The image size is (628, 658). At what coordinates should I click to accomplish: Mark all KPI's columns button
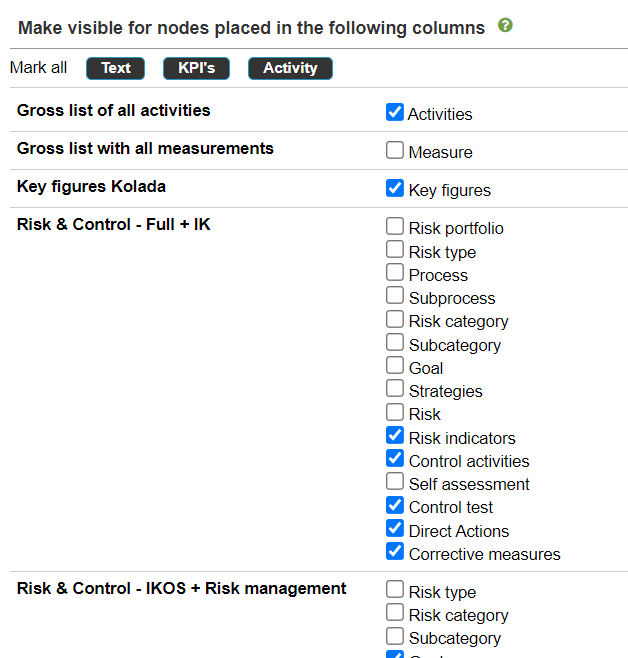196,68
